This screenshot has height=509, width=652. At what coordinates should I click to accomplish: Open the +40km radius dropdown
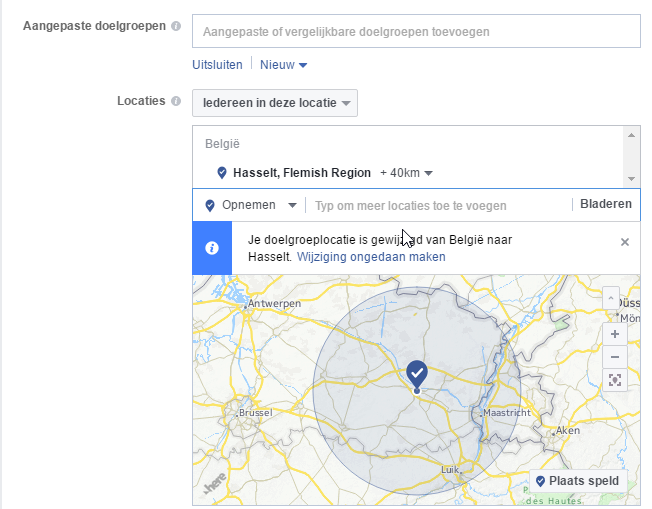tap(406, 173)
